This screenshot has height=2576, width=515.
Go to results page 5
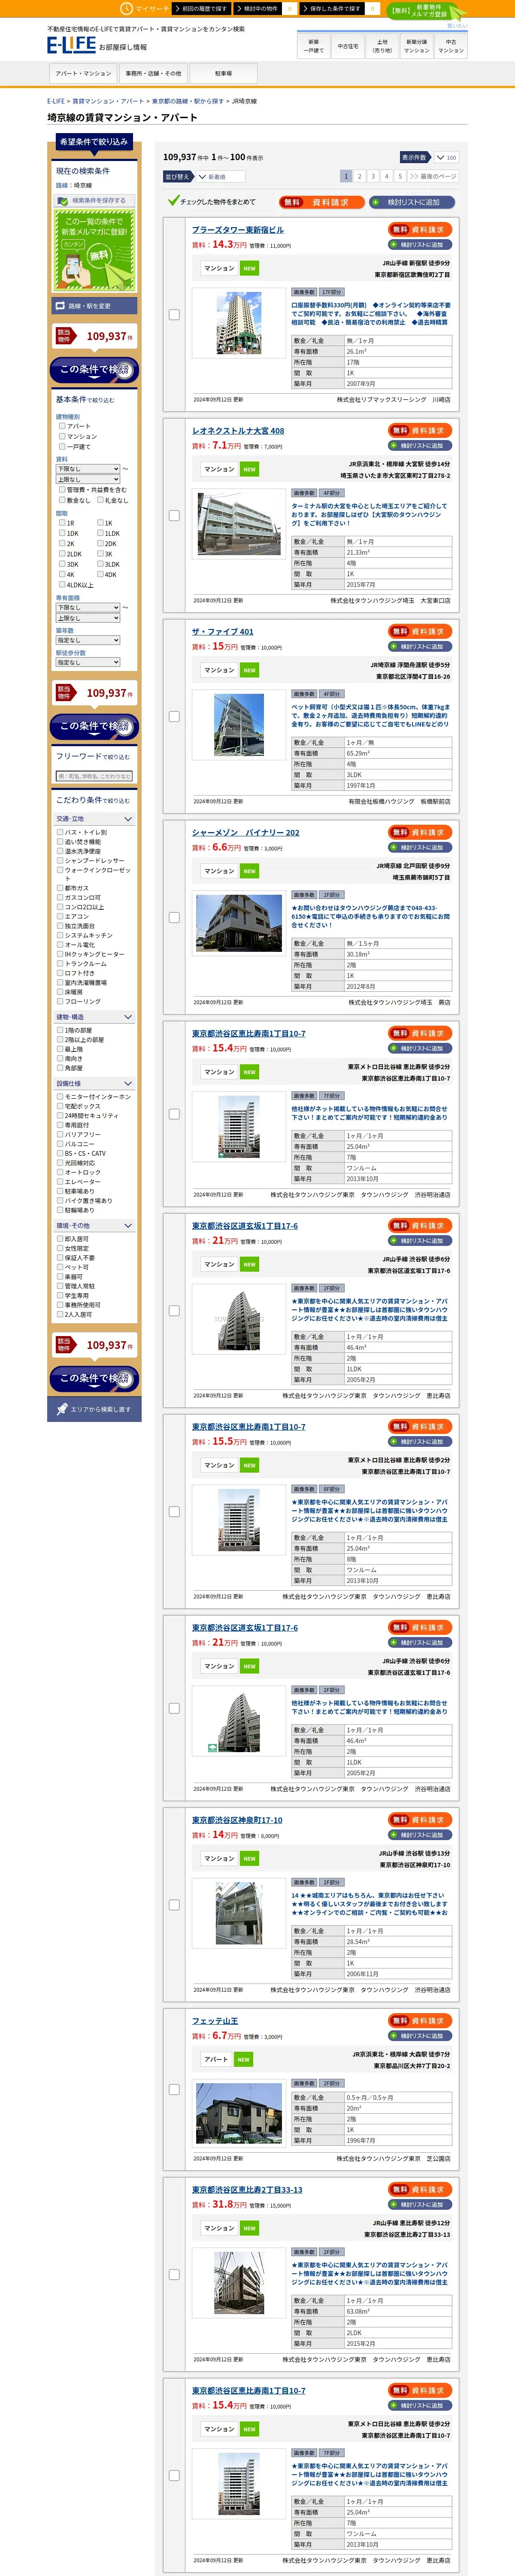tap(400, 176)
